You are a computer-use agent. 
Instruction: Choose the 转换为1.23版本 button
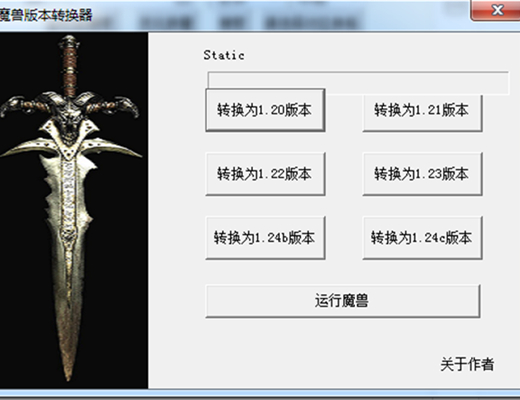(x=422, y=174)
